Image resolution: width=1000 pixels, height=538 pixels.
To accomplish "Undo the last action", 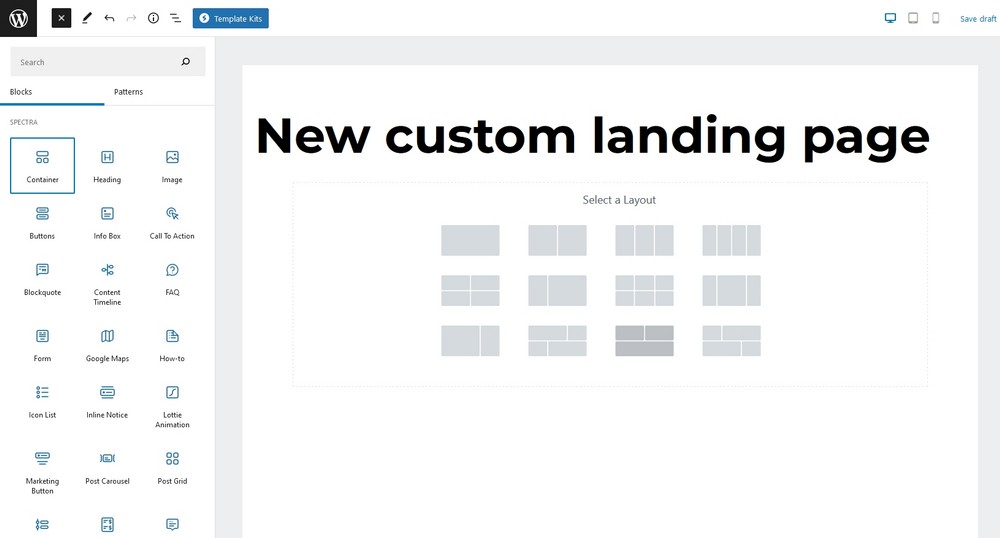I will coord(109,18).
